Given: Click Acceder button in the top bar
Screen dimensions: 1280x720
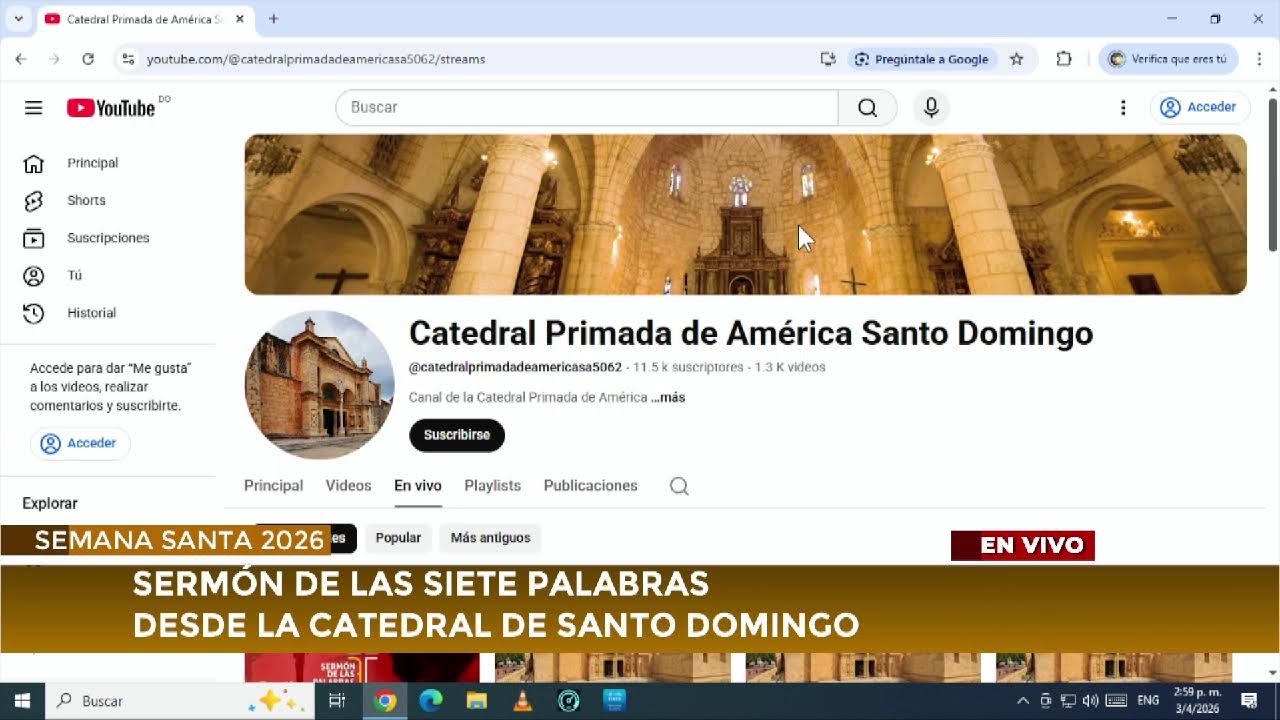Looking at the screenshot, I should click(1199, 107).
